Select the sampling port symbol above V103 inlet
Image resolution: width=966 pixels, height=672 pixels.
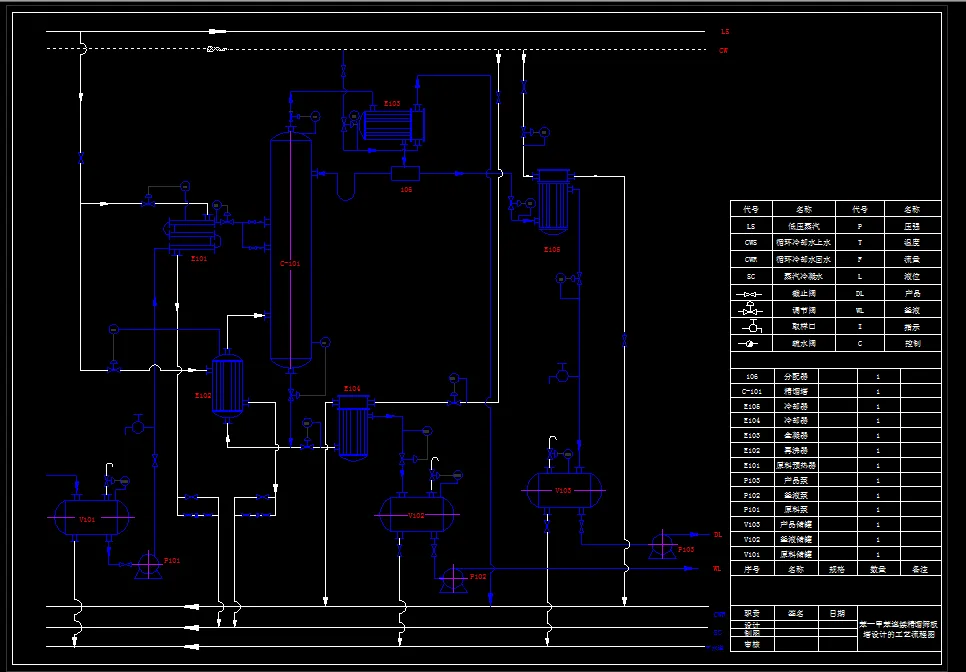pyautogui.click(x=561, y=373)
